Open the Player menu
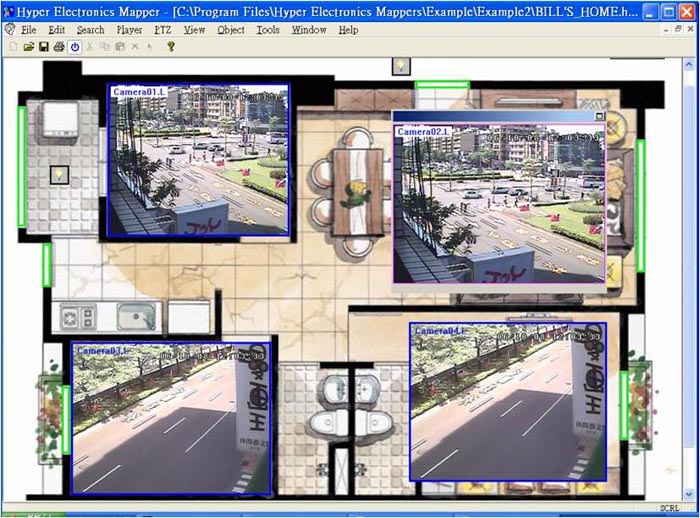The width and height of the screenshot is (700, 518). click(x=129, y=30)
